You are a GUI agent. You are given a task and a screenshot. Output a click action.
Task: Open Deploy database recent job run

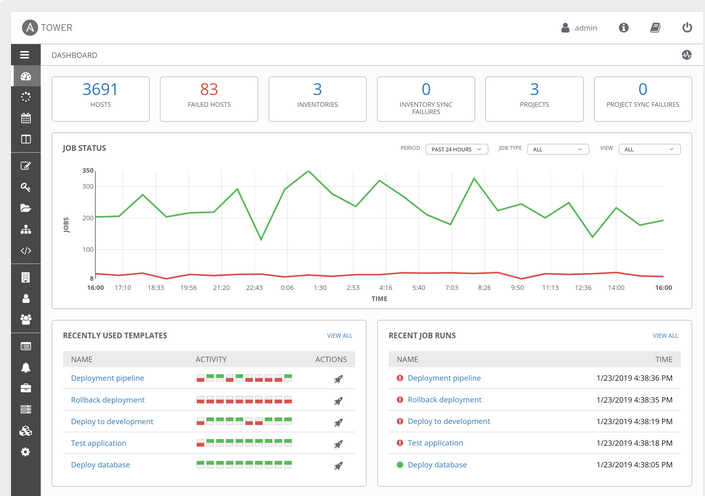point(437,465)
